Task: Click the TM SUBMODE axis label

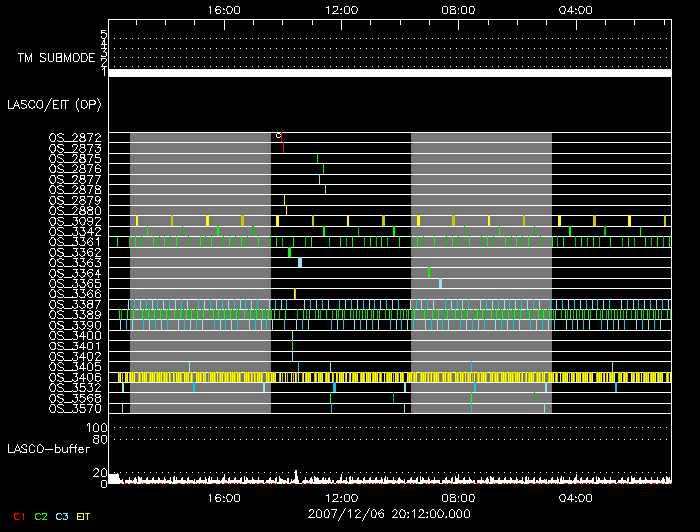Action: click(56, 58)
